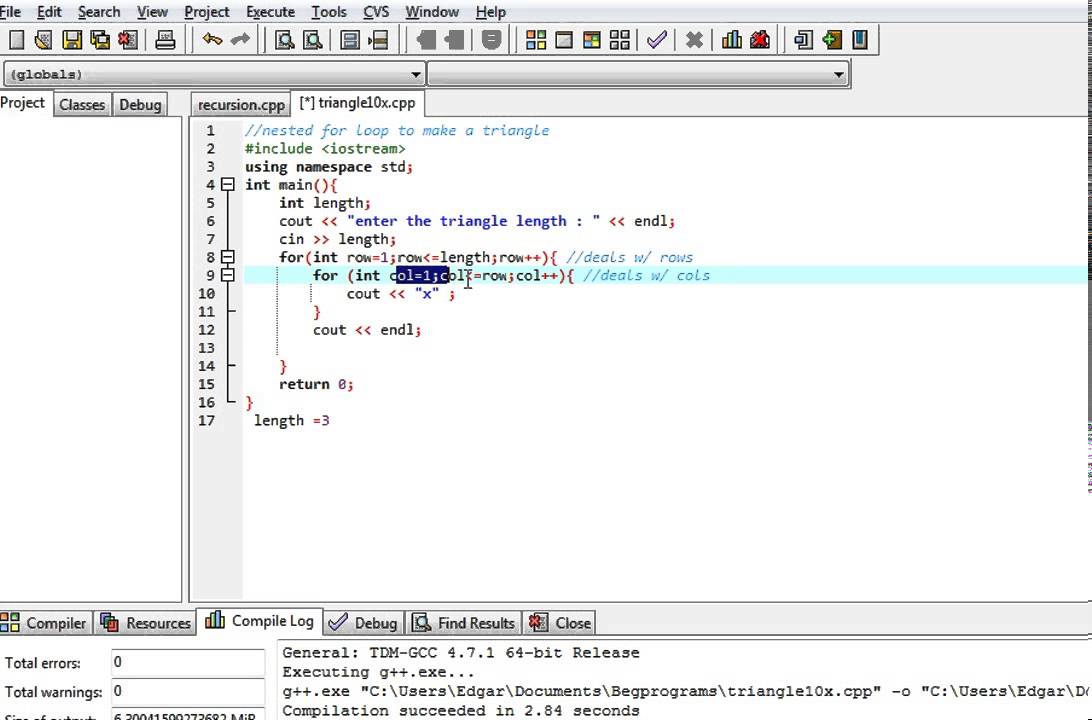Screen dimensions: 1092x720
Task: Click the Print icon in toolbar
Action: coord(166,40)
